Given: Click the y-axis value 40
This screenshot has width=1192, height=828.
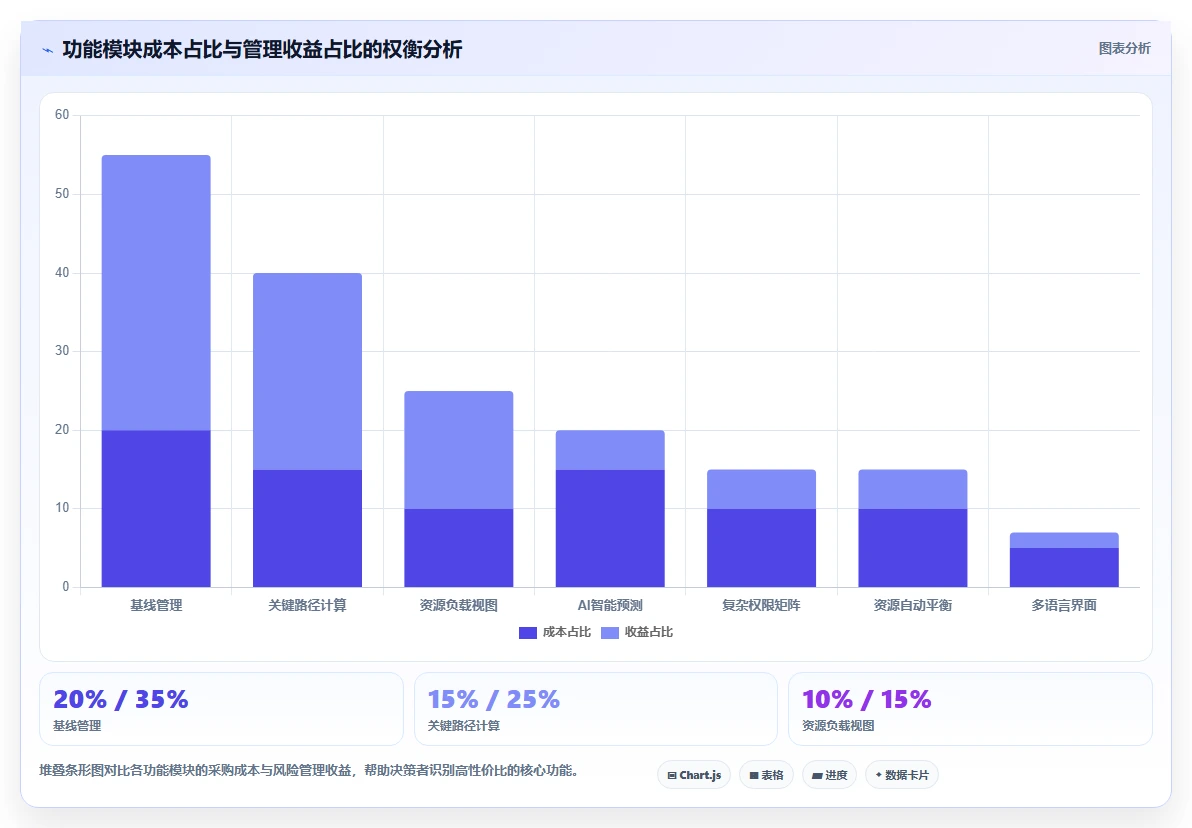Looking at the screenshot, I should (x=62, y=272).
